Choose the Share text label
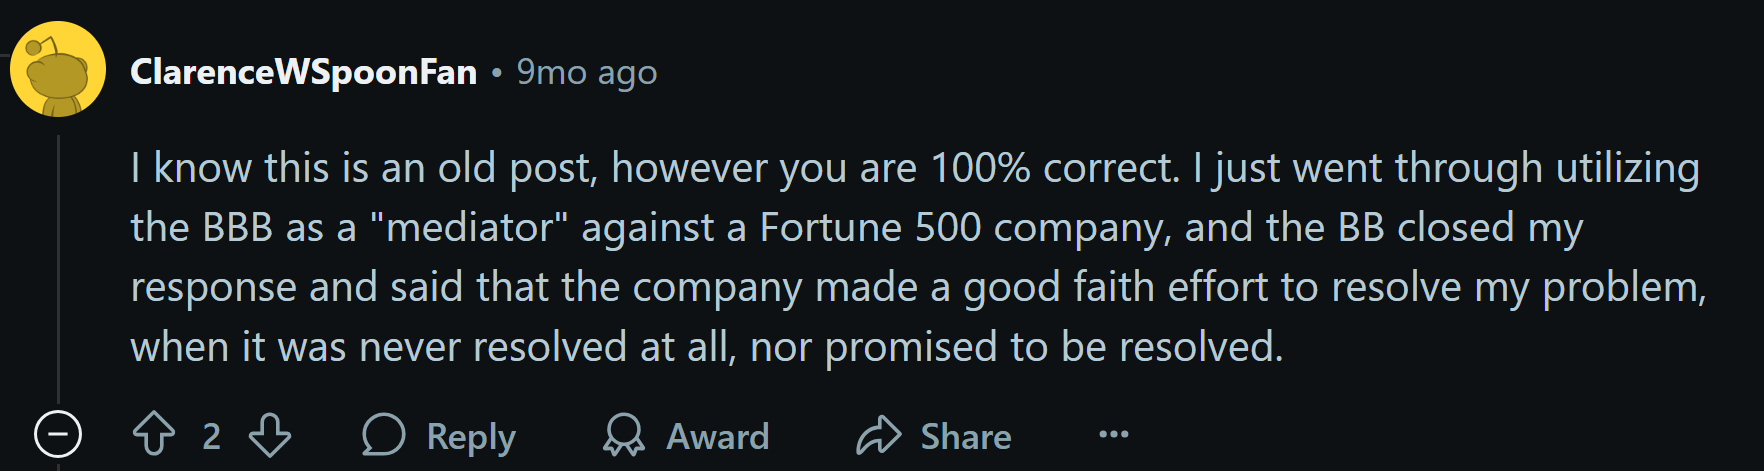Viewport: 1764px width, 471px height. point(966,437)
